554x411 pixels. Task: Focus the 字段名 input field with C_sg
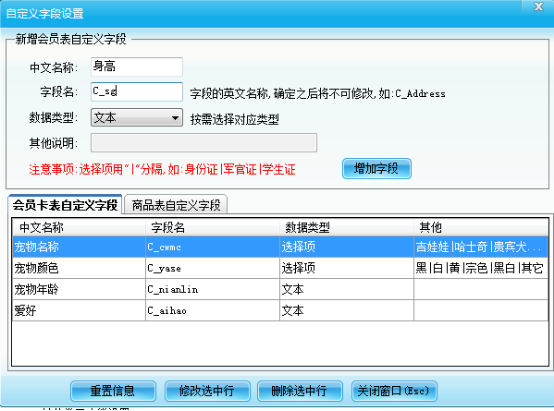pos(137,92)
